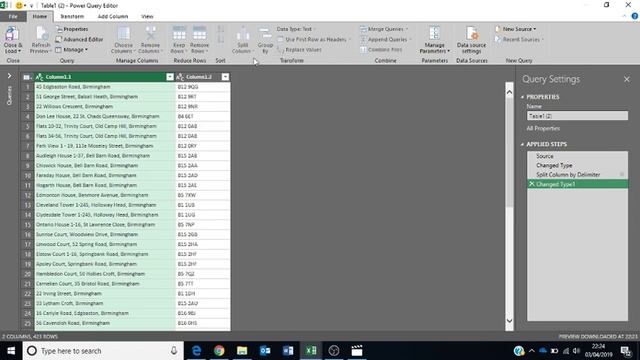Viewport: 640px width, 360px height.
Task: Click the cell '43 Edgbaston Road, Birmingham'
Action: (105, 87)
